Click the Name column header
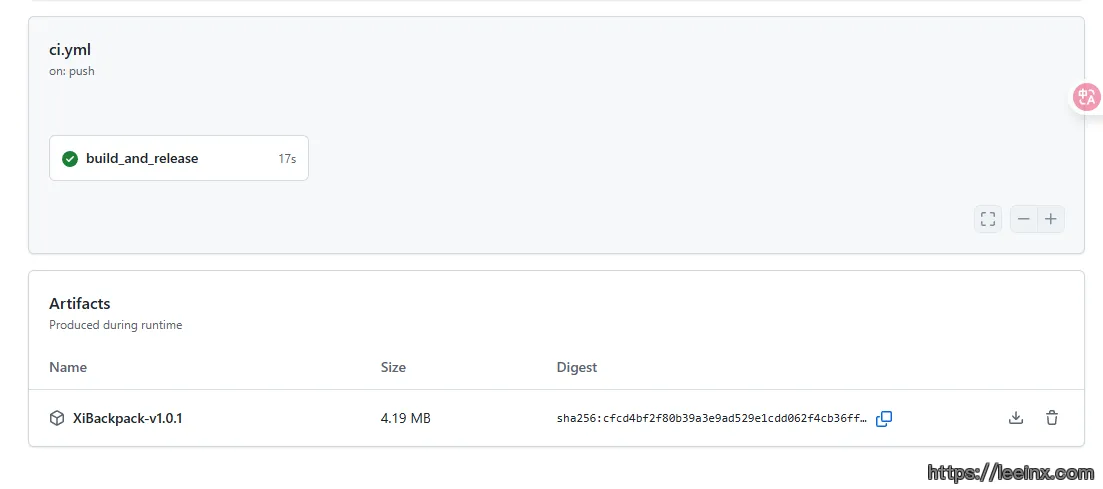Screen dimensions: 1103x489 [68, 367]
